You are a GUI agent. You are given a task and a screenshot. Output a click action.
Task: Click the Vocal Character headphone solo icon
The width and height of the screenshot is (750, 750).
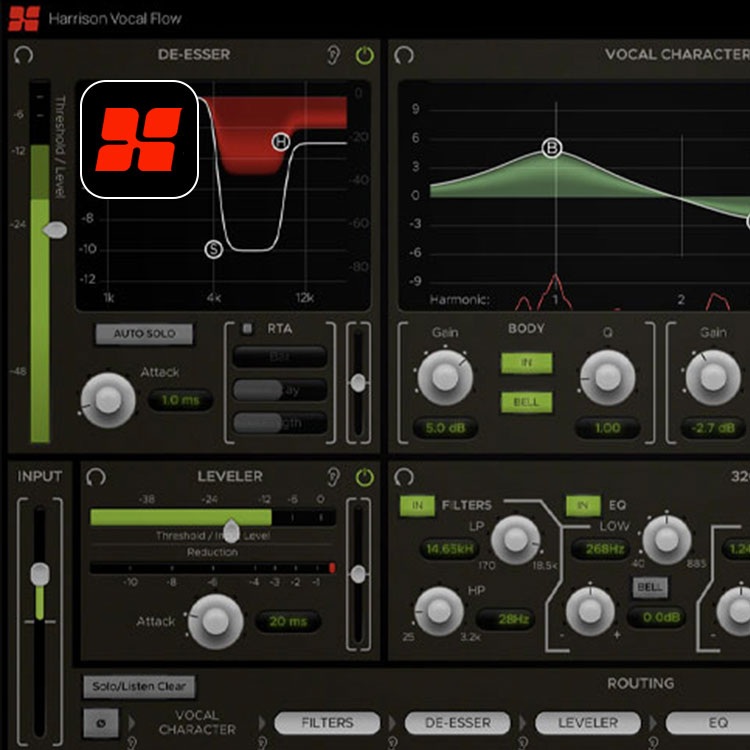pos(404,55)
